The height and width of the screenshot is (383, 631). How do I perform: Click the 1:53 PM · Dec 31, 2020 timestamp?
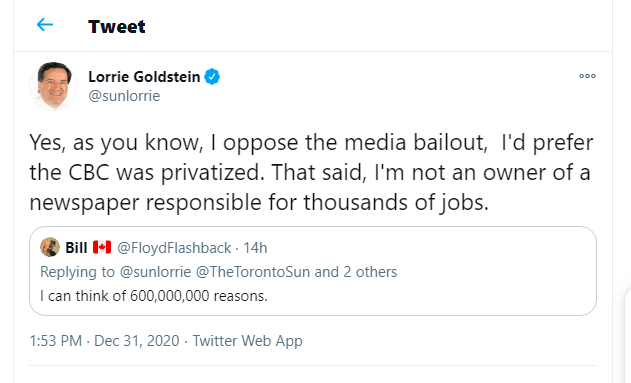[104, 341]
